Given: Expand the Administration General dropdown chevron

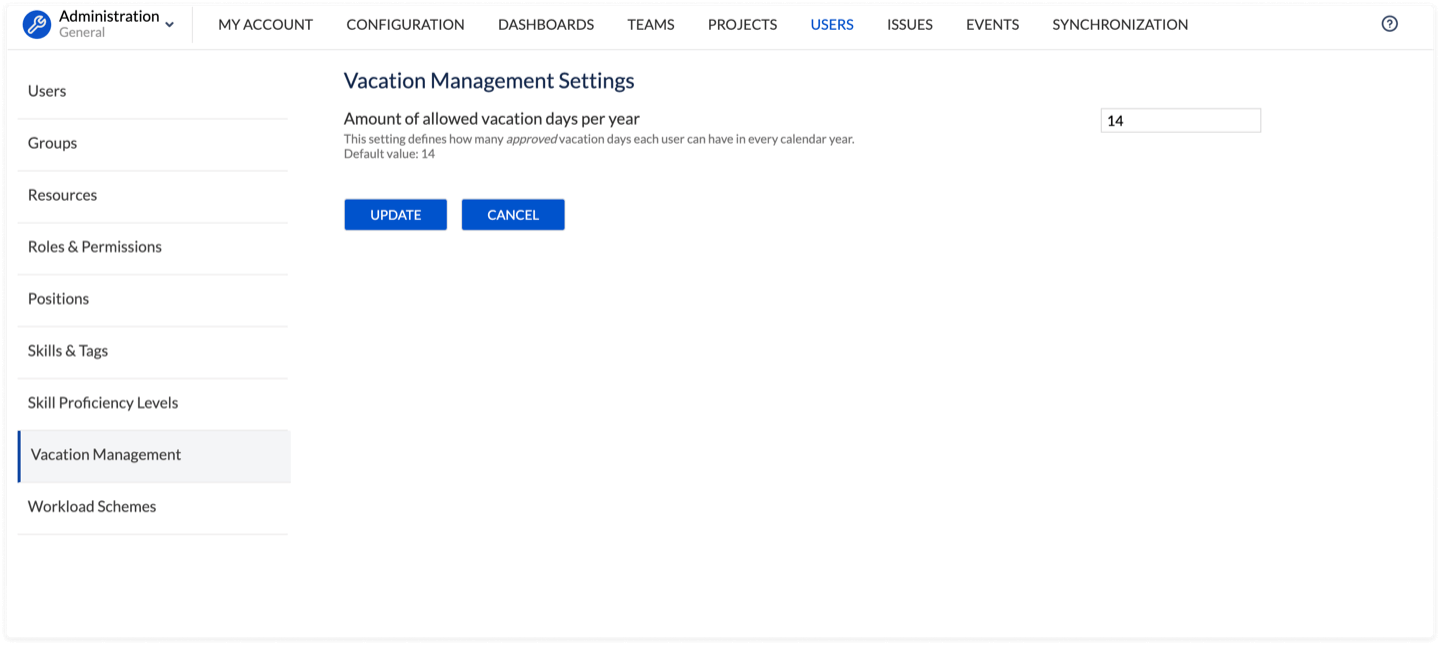Looking at the screenshot, I should point(169,25).
